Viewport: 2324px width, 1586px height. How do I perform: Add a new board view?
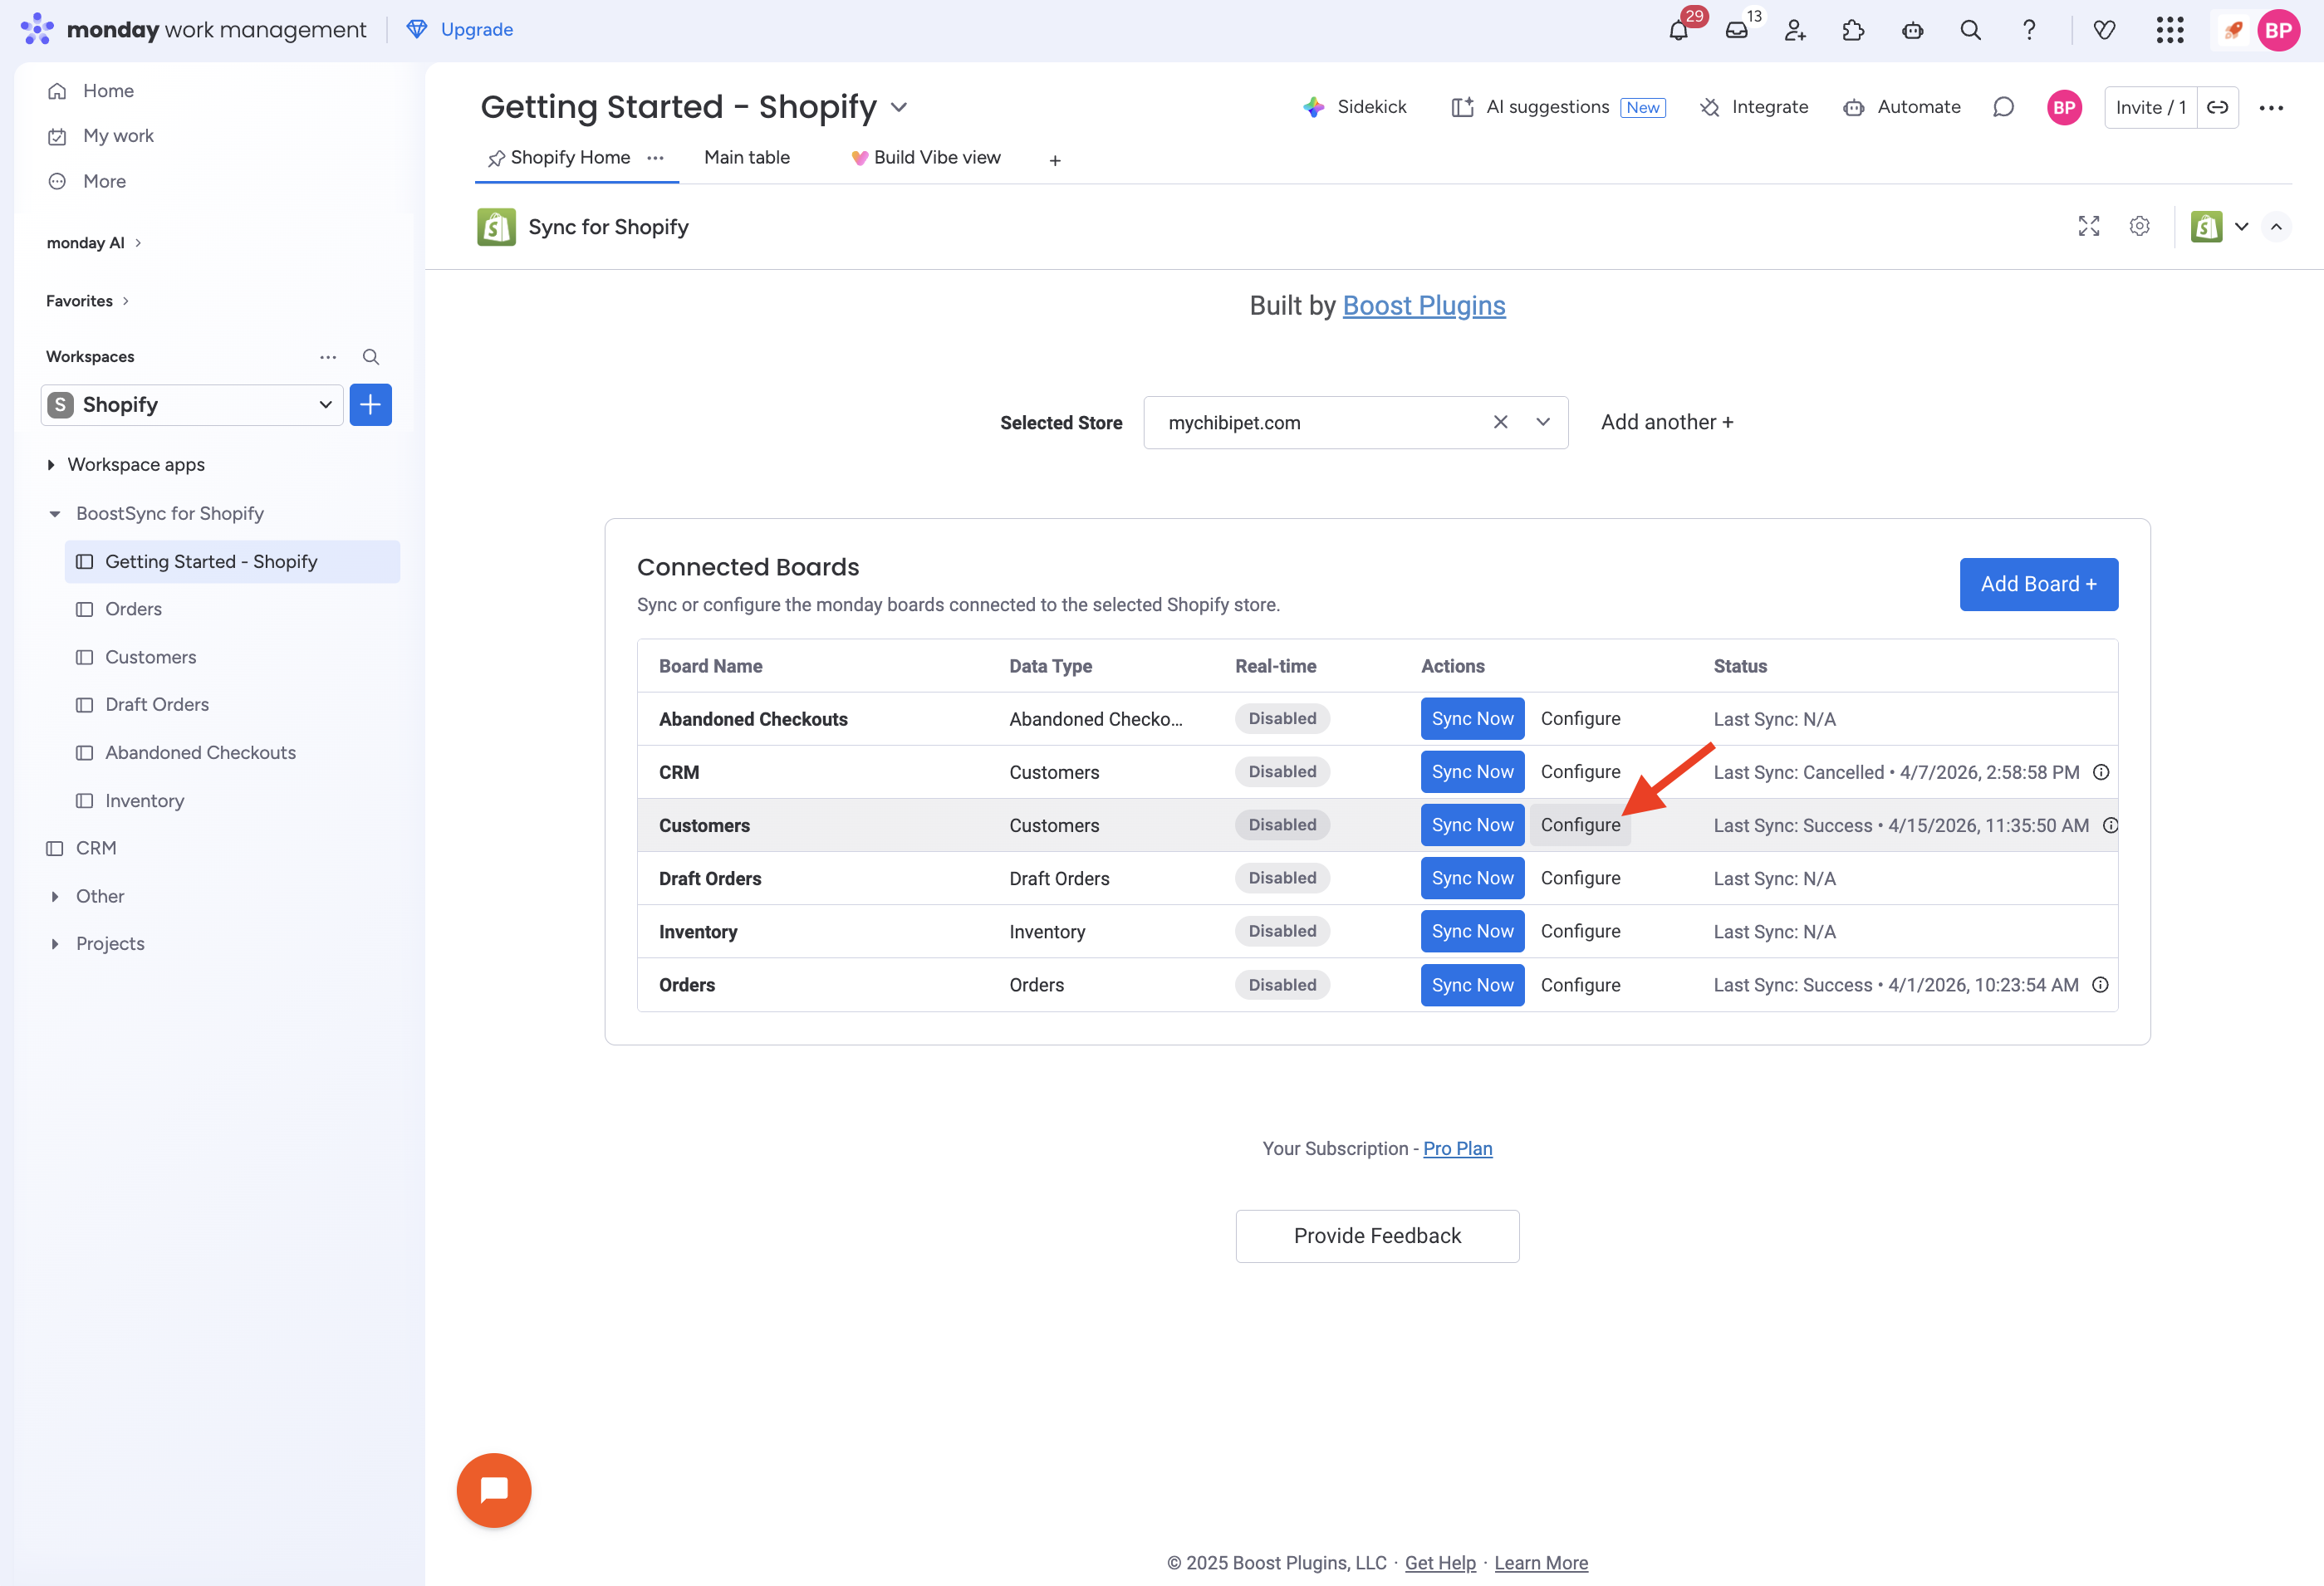(1055, 160)
